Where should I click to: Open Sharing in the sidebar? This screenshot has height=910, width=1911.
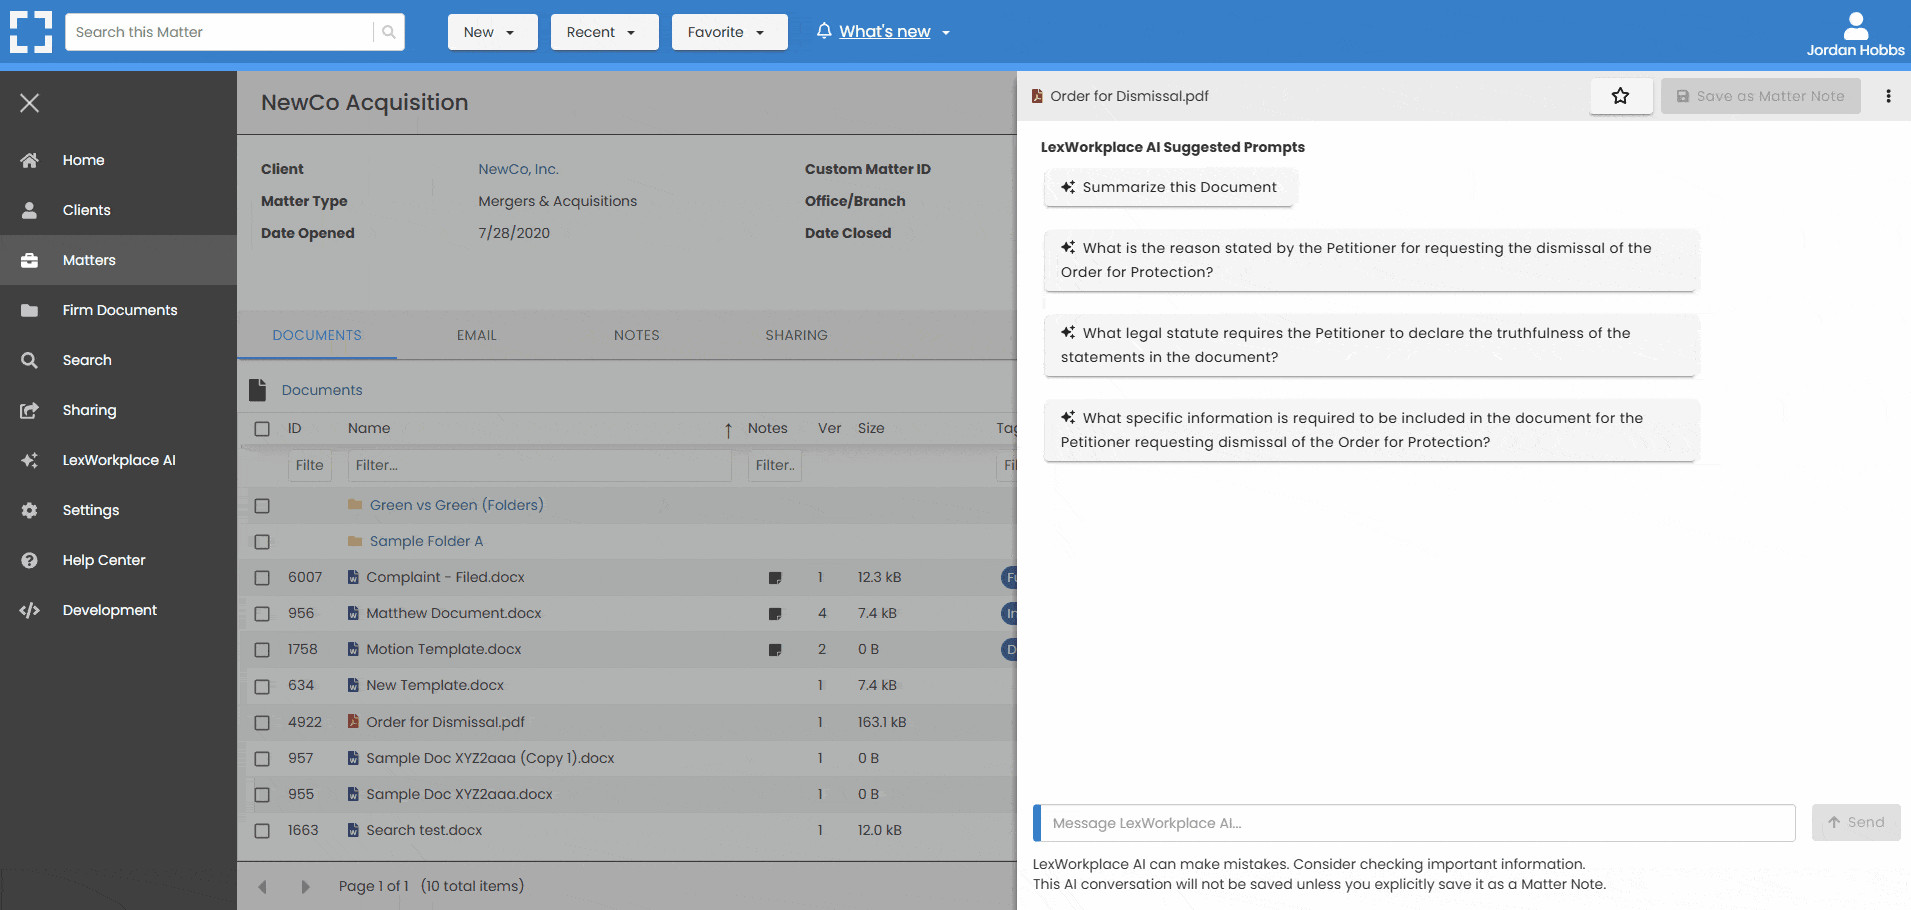click(118, 410)
